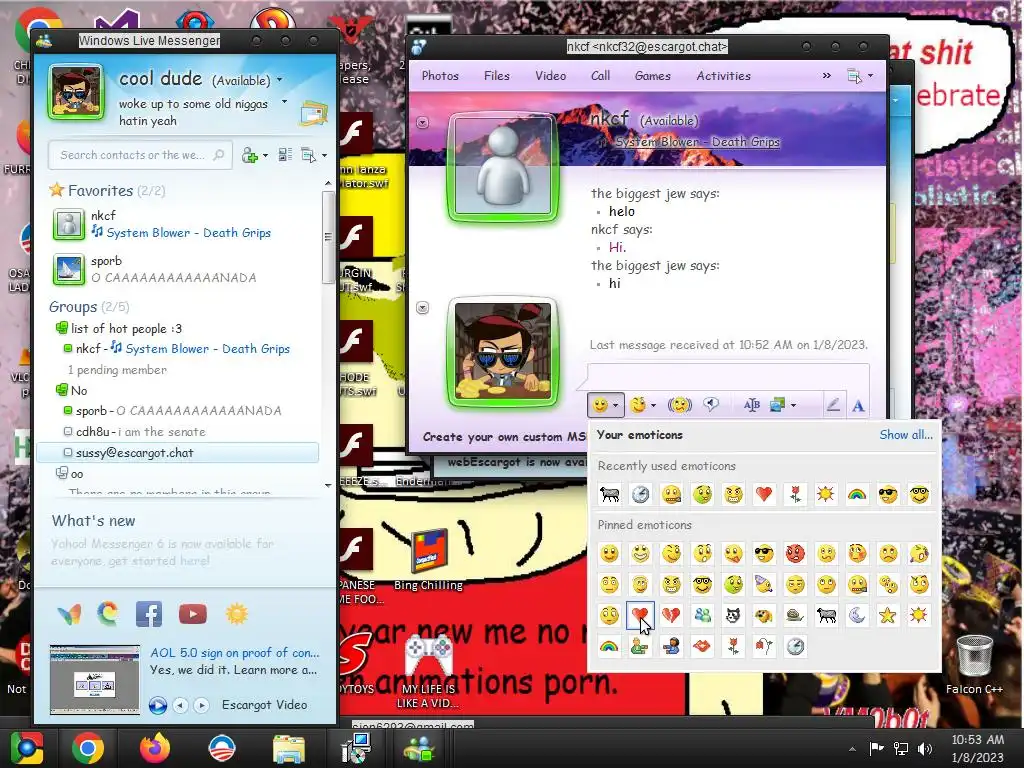Click the handwriting pen icon in chat toolbar
Viewport: 1024px width, 768px height.
click(833, 406)
